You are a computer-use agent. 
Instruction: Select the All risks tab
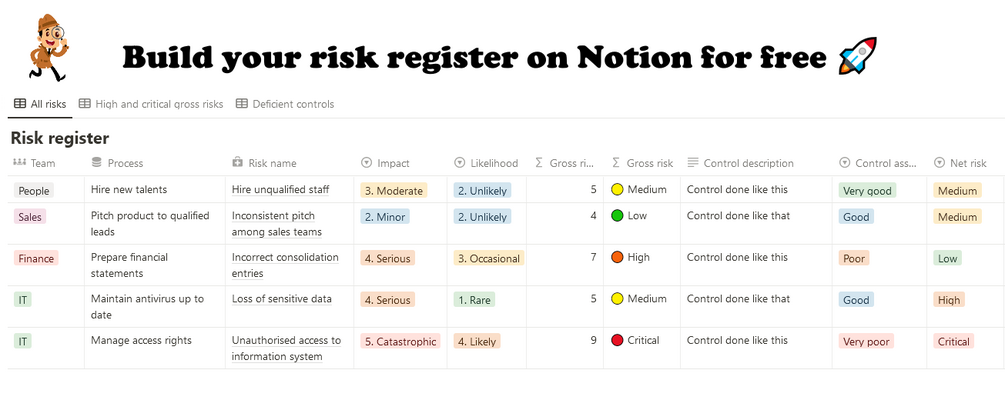point(40,104)
